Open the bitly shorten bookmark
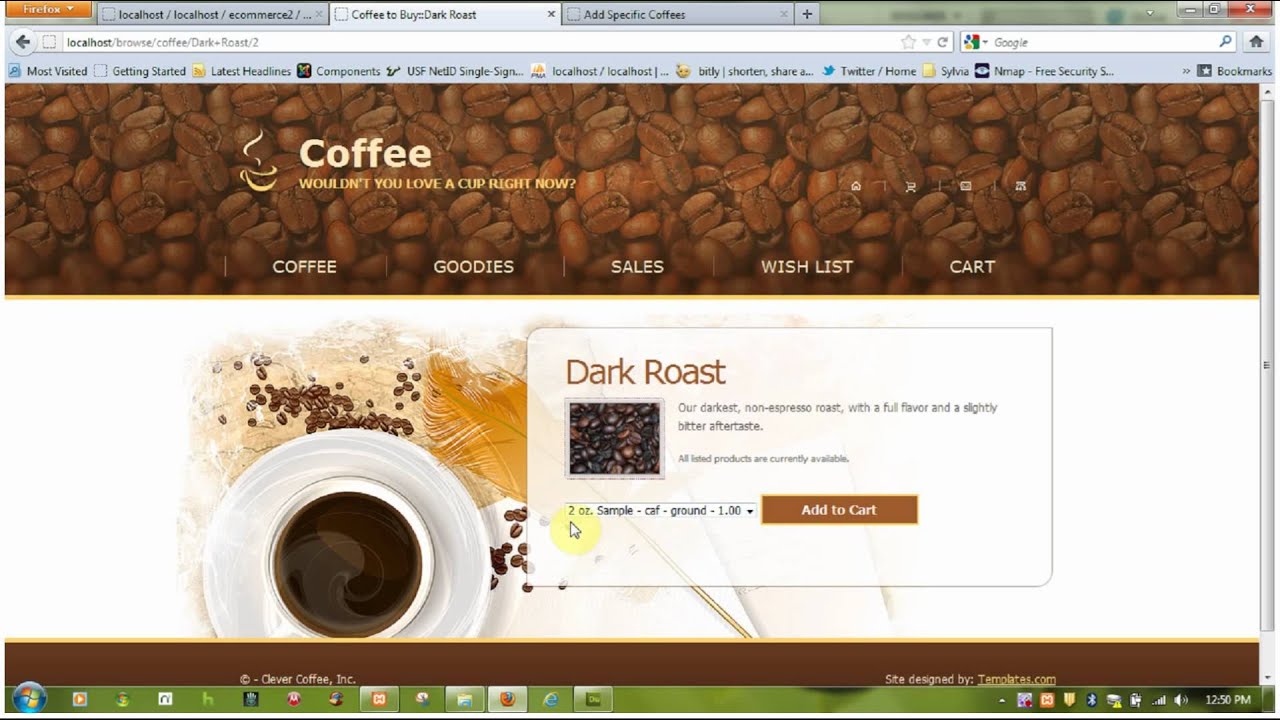 [745, 71]
